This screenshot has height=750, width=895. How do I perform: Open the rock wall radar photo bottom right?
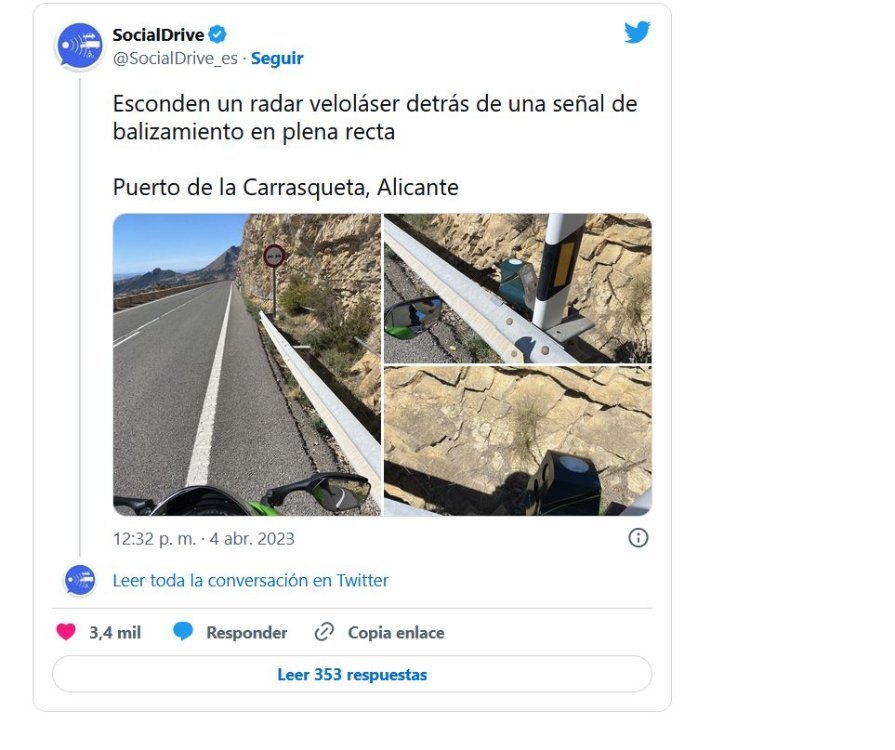pyautogui.click(x=518, y=441)
